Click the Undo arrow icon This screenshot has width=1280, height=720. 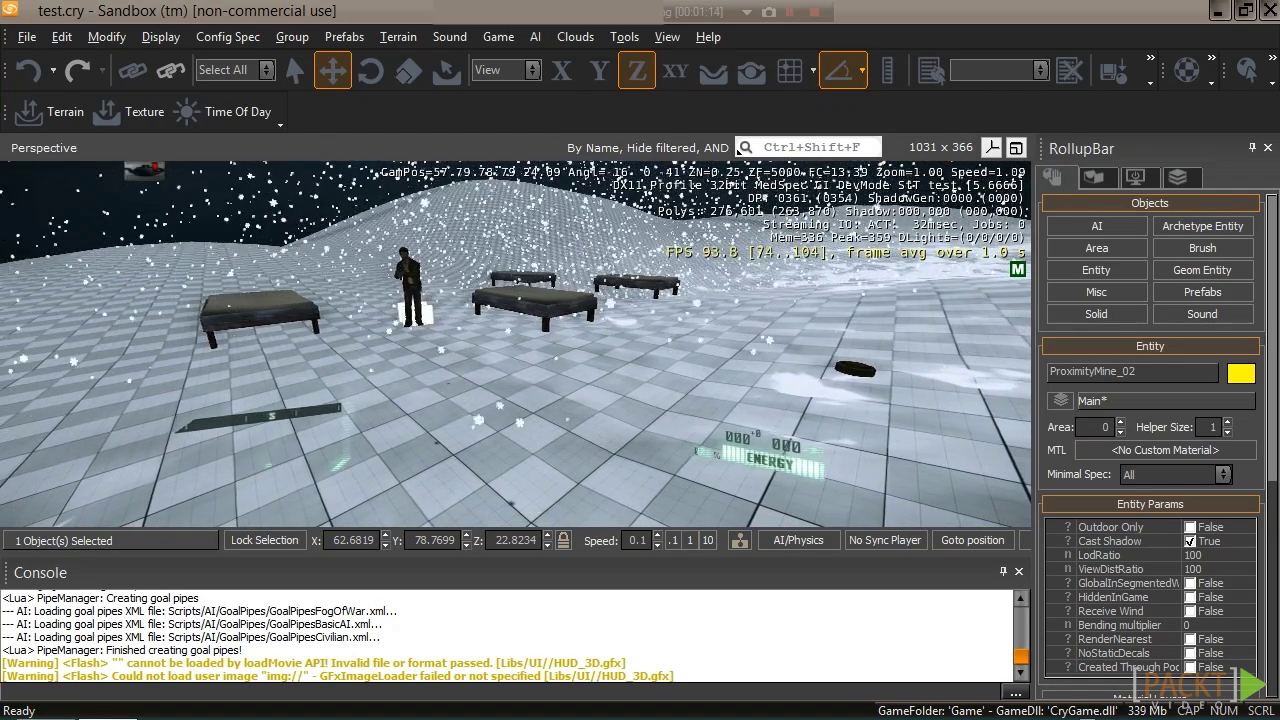[27, 71]
